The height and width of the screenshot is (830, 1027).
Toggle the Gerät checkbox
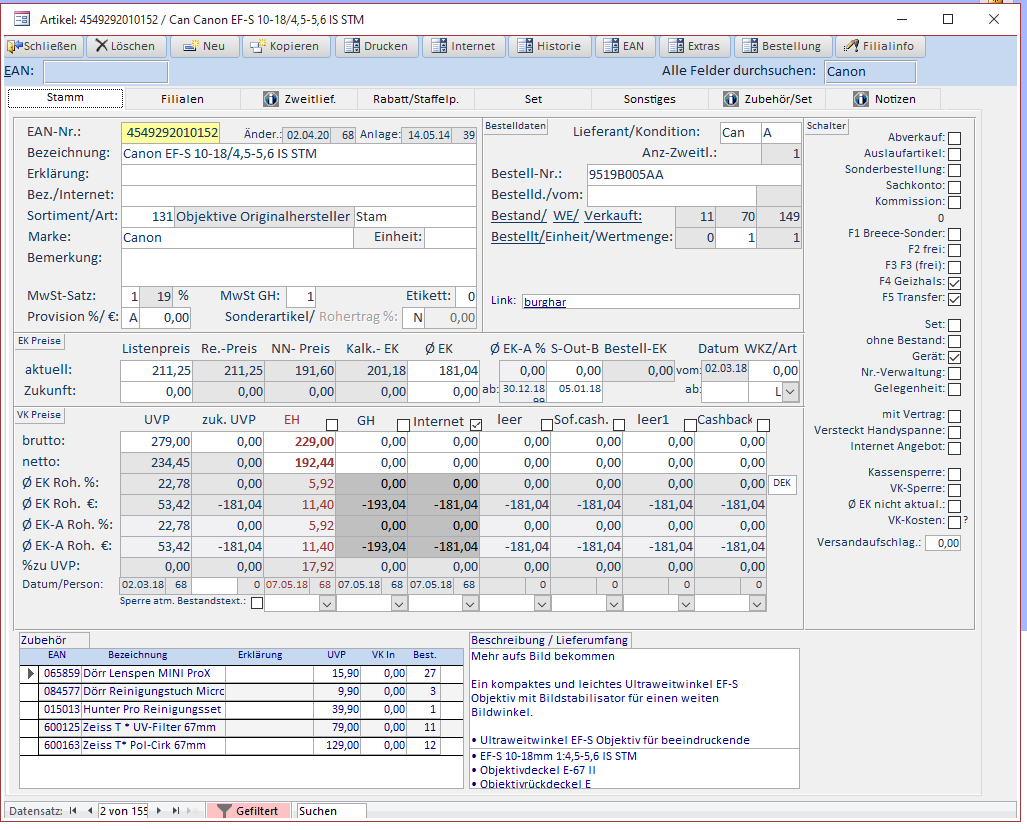coord(954,357)
